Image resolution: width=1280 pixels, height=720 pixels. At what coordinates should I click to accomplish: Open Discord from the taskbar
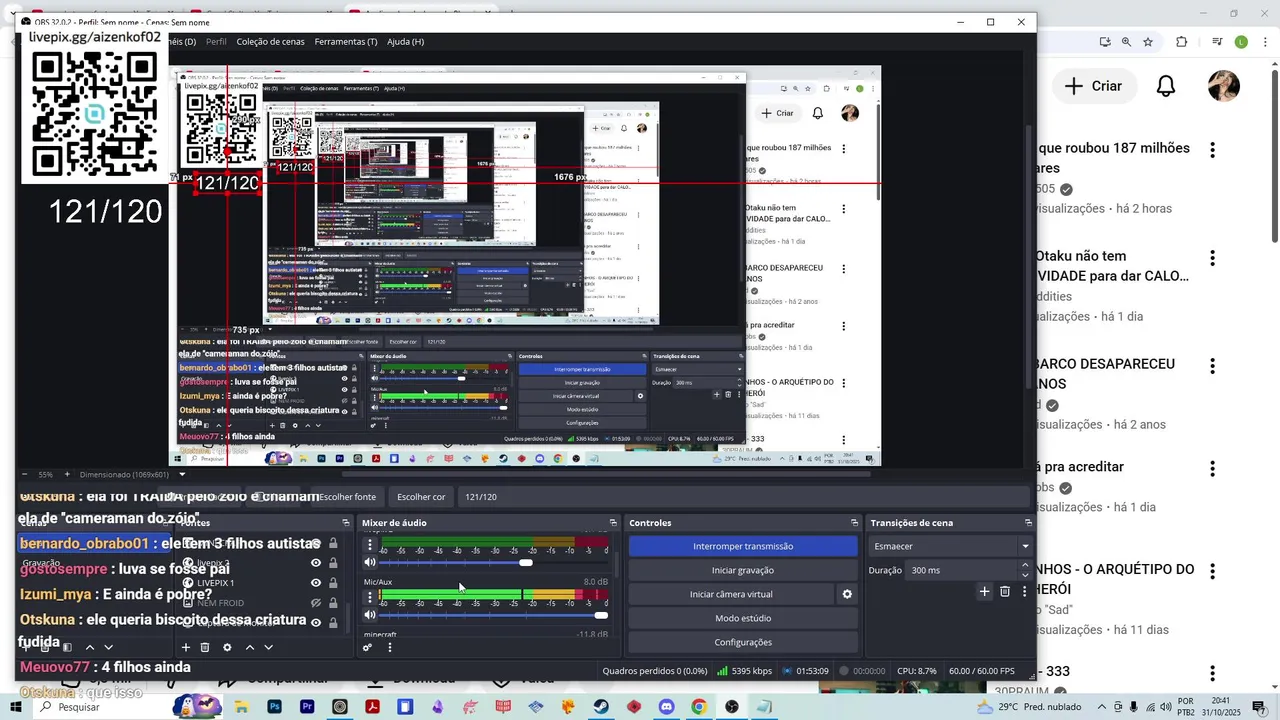coord(667,707)
